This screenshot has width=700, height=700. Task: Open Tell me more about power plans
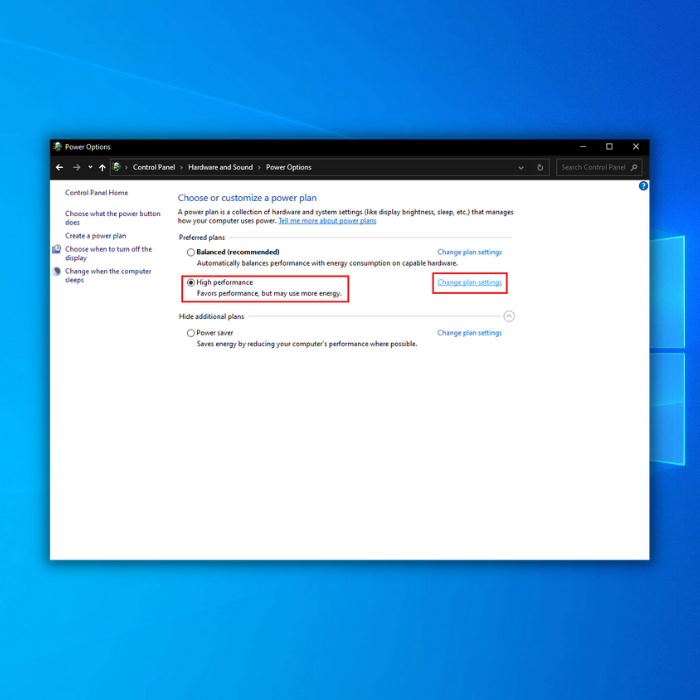327,221
